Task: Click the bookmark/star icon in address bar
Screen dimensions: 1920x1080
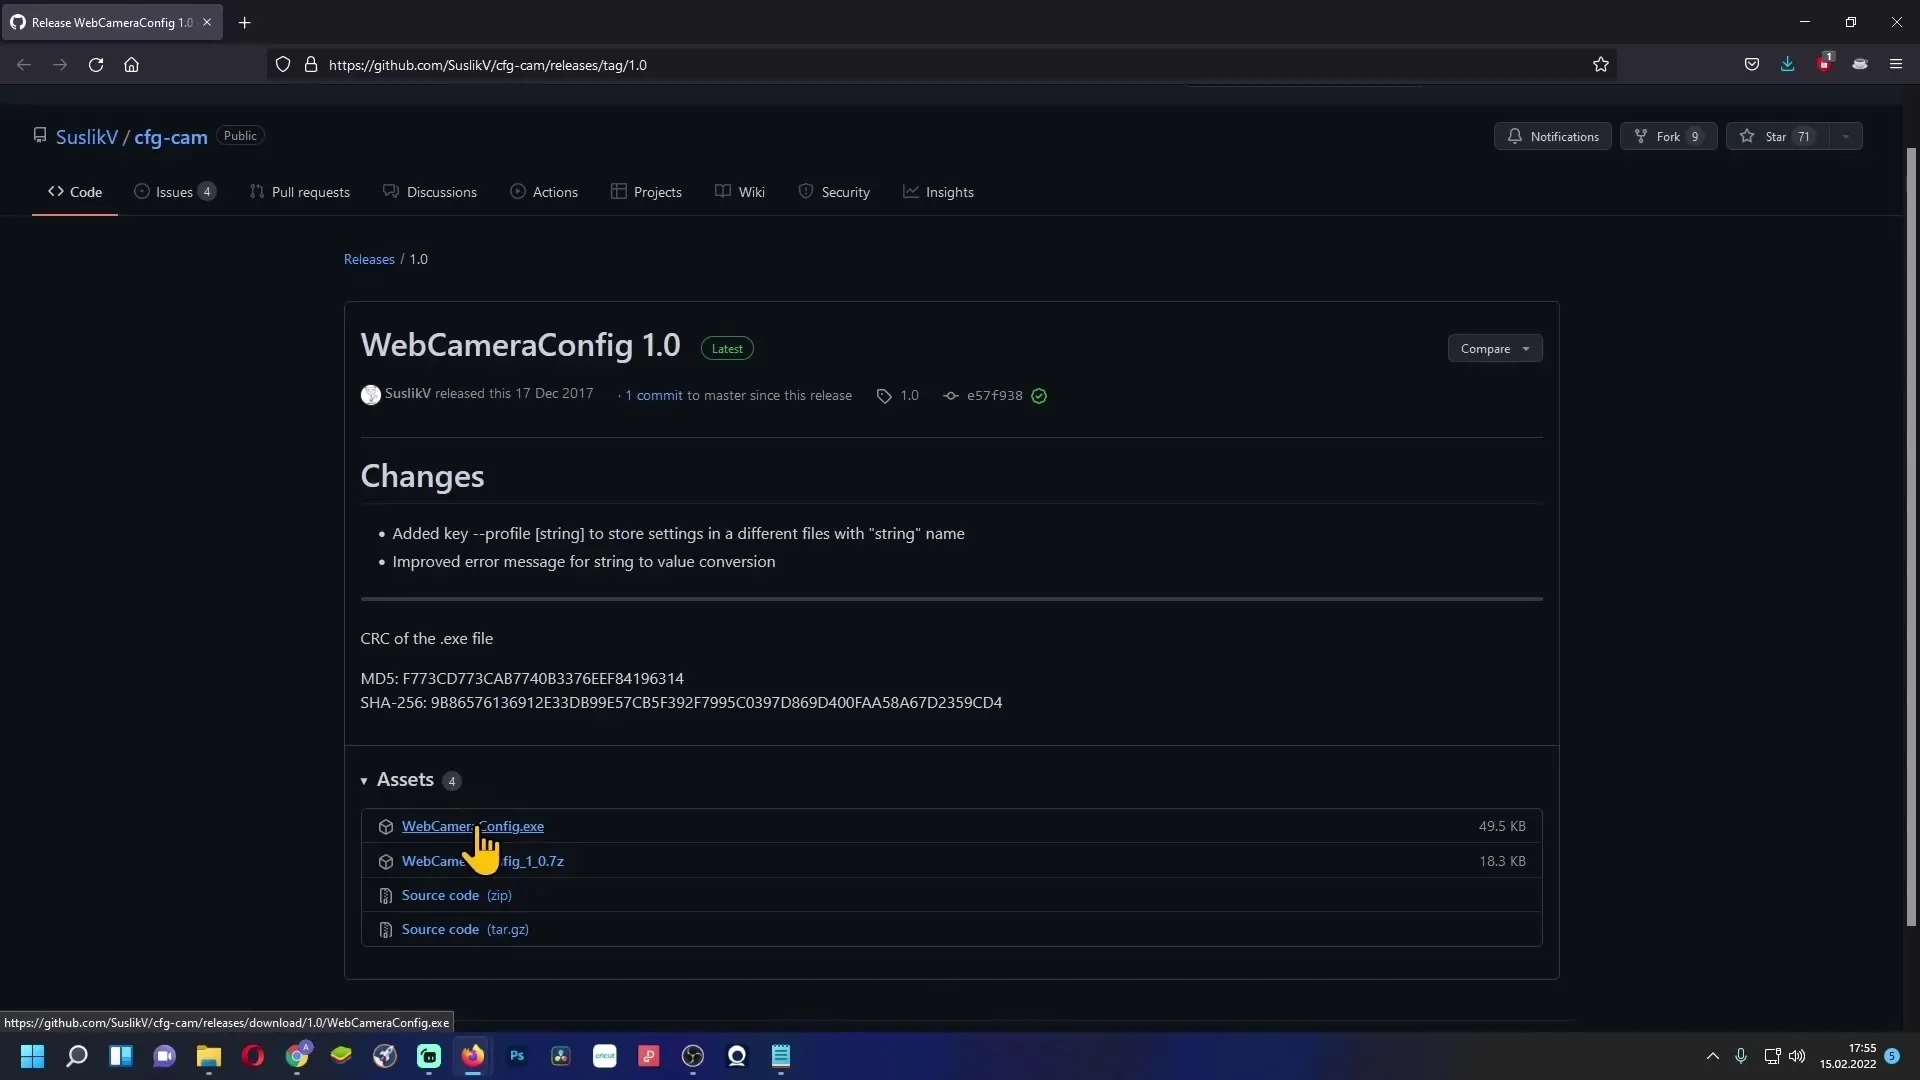Action: coord(1602,63)
